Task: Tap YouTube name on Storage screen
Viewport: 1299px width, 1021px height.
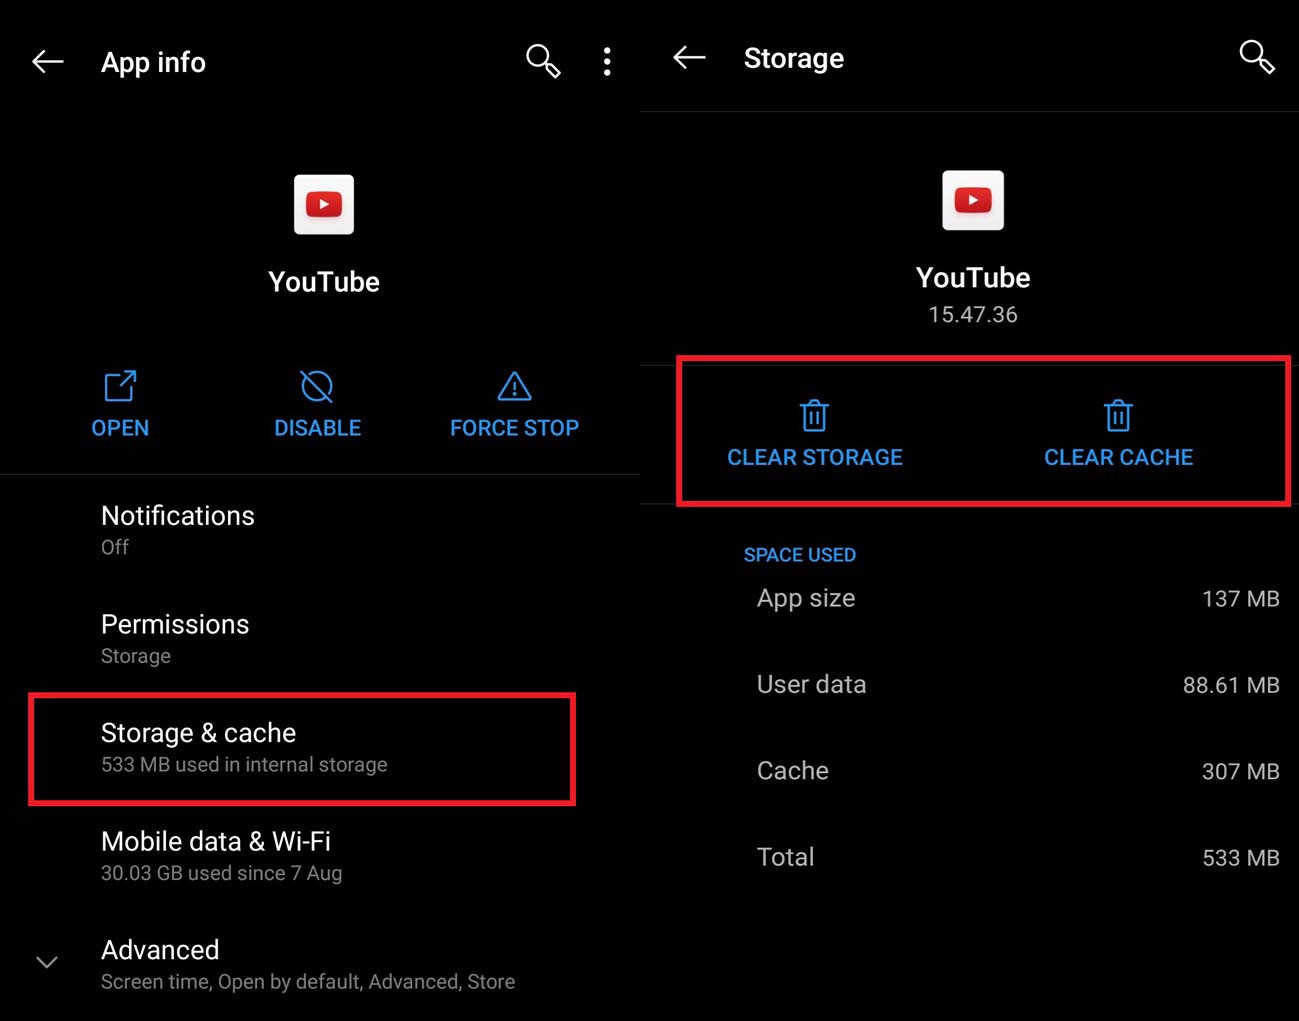Action: 973,277
